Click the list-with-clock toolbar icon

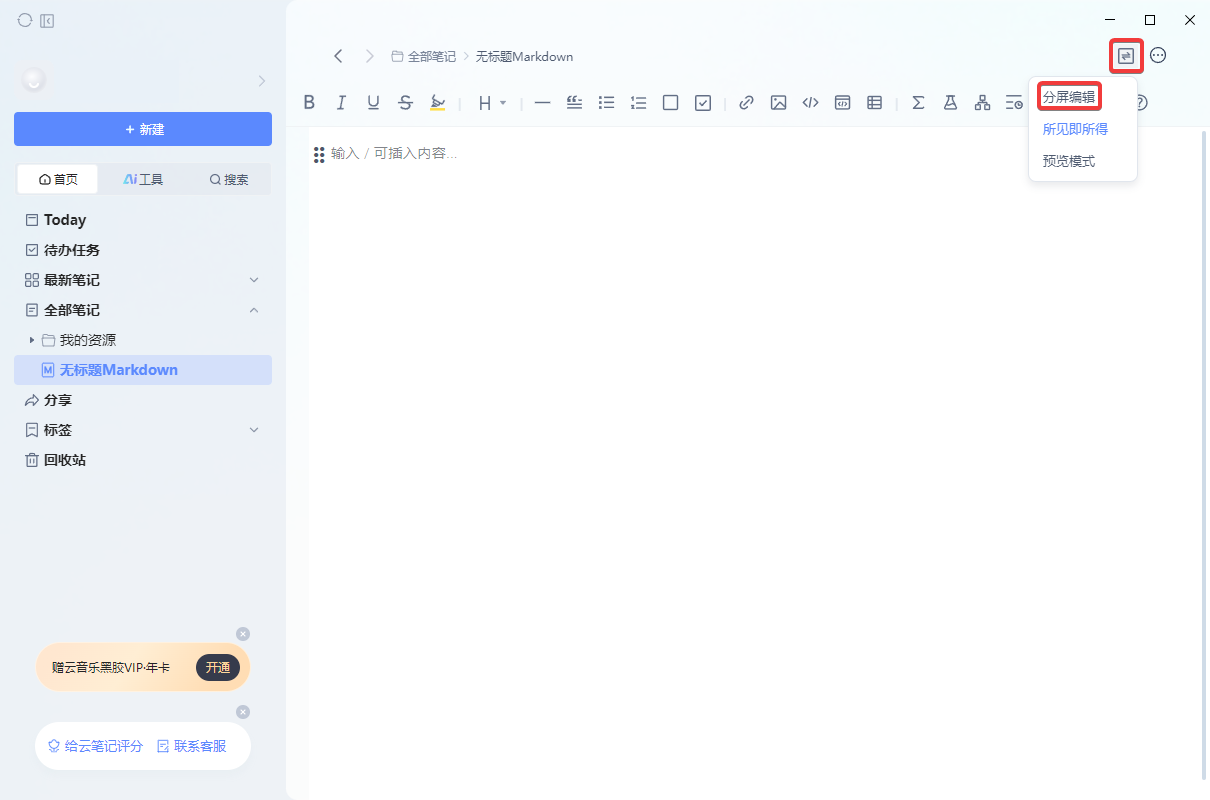tap(1014, 102)
